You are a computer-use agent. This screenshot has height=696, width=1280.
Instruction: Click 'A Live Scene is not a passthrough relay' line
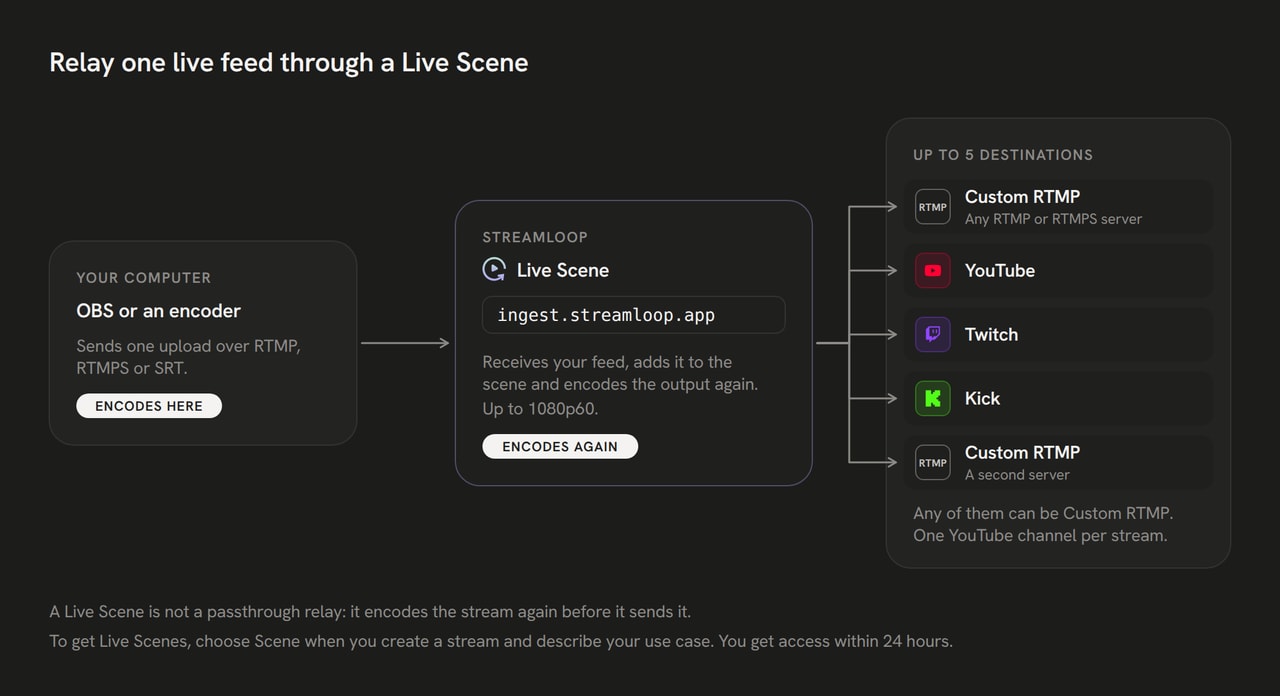click(370, 611)
